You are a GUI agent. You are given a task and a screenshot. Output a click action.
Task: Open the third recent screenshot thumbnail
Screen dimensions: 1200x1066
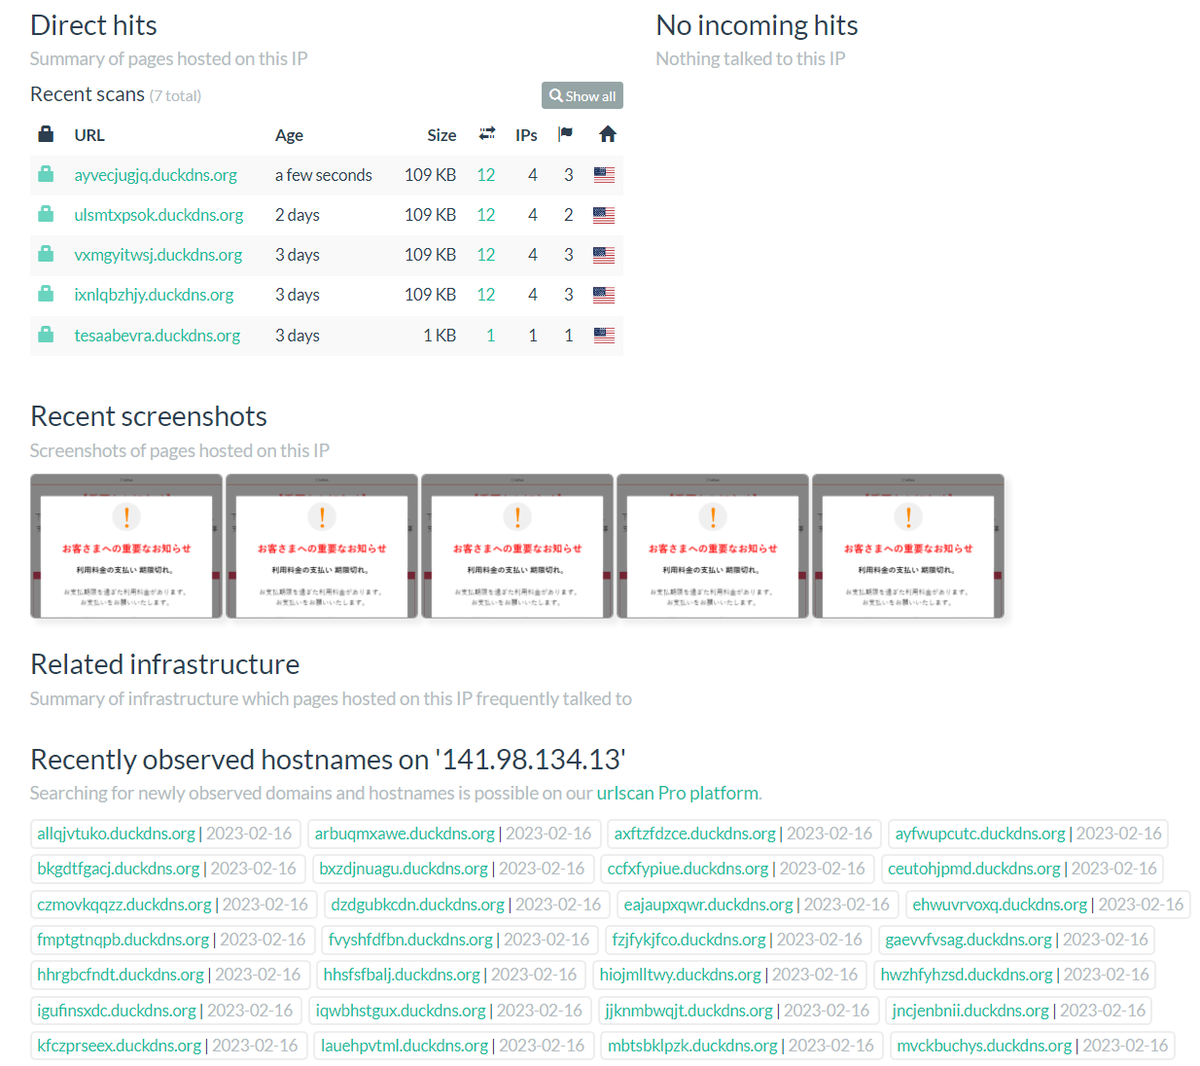click(x=517, y=546)
